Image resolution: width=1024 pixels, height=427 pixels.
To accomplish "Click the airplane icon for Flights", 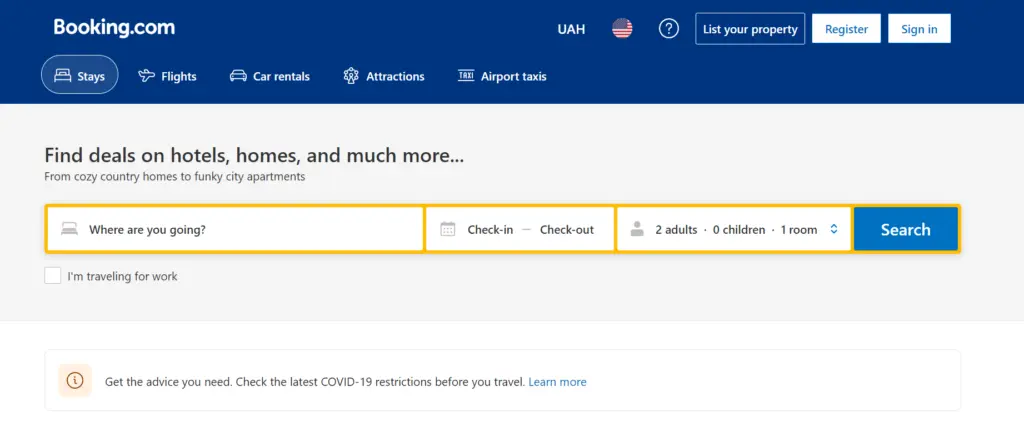I will [147, 76].
